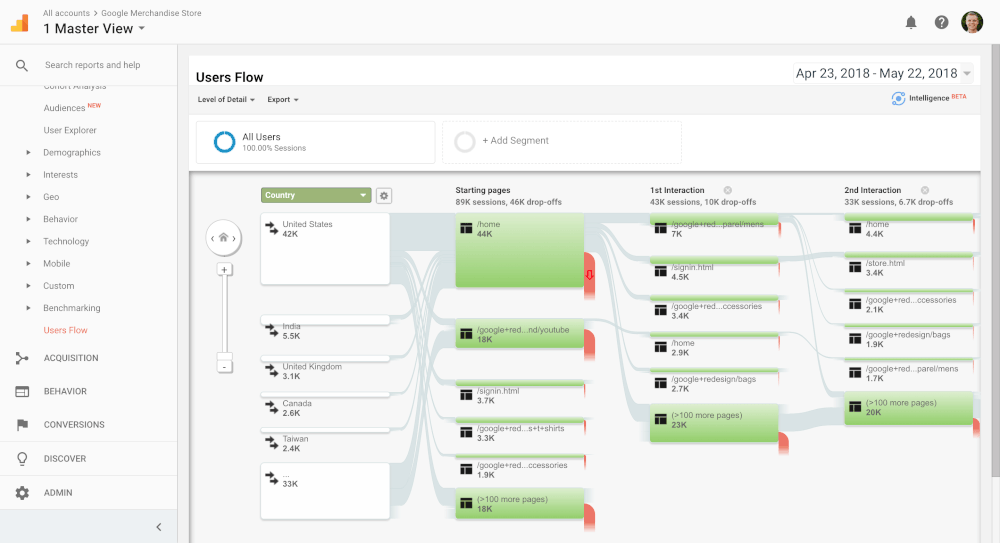Expand the Level of Detail menu
This screenshot has height=543, width=1000.
point(226,100)
